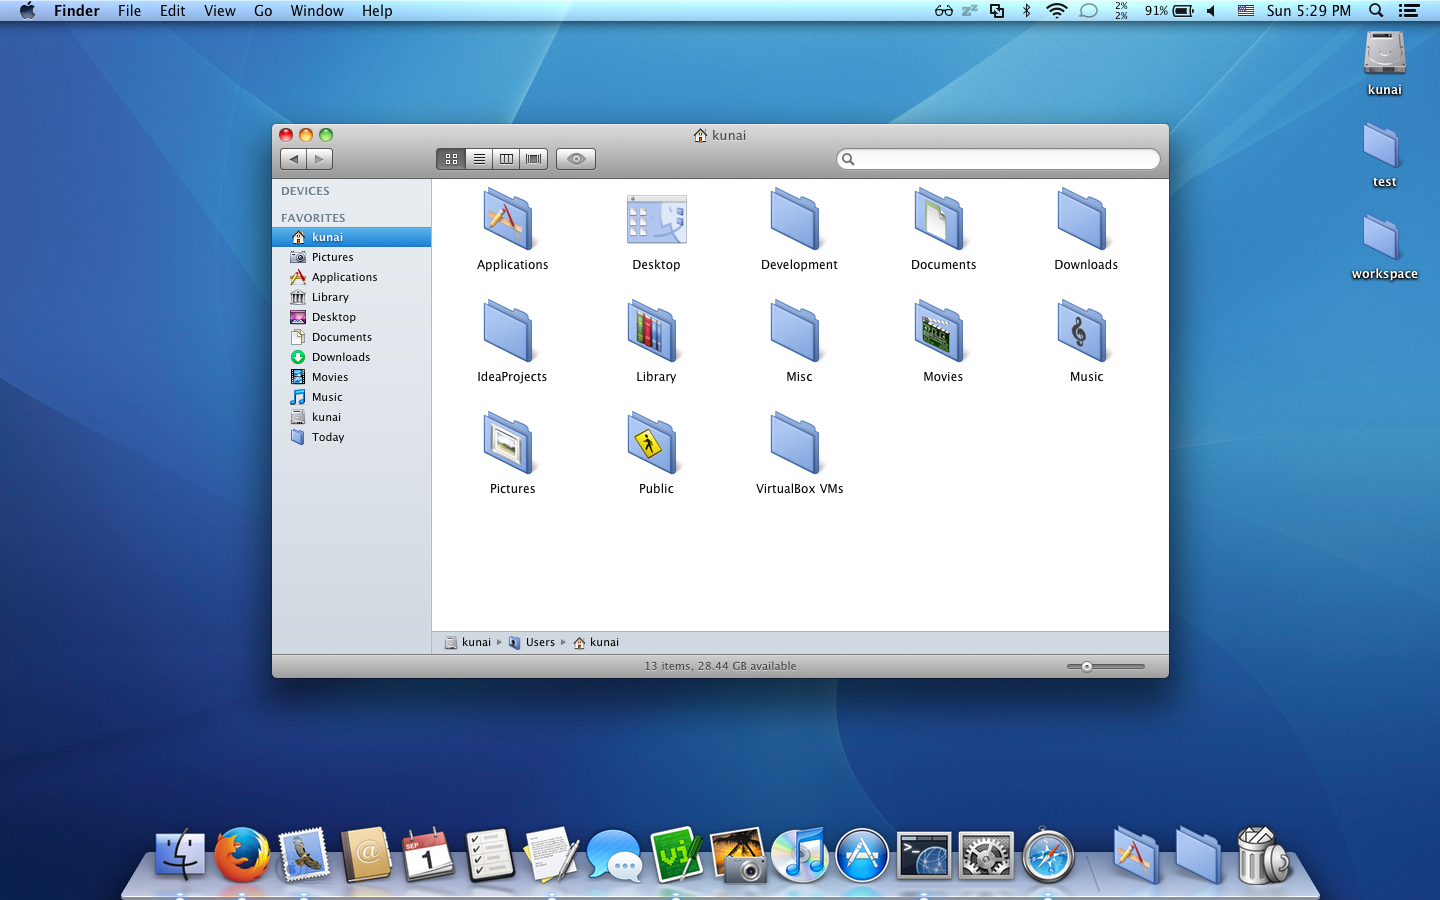Open the Window menu
The image size is (1440, 900).
pos(317,11)
